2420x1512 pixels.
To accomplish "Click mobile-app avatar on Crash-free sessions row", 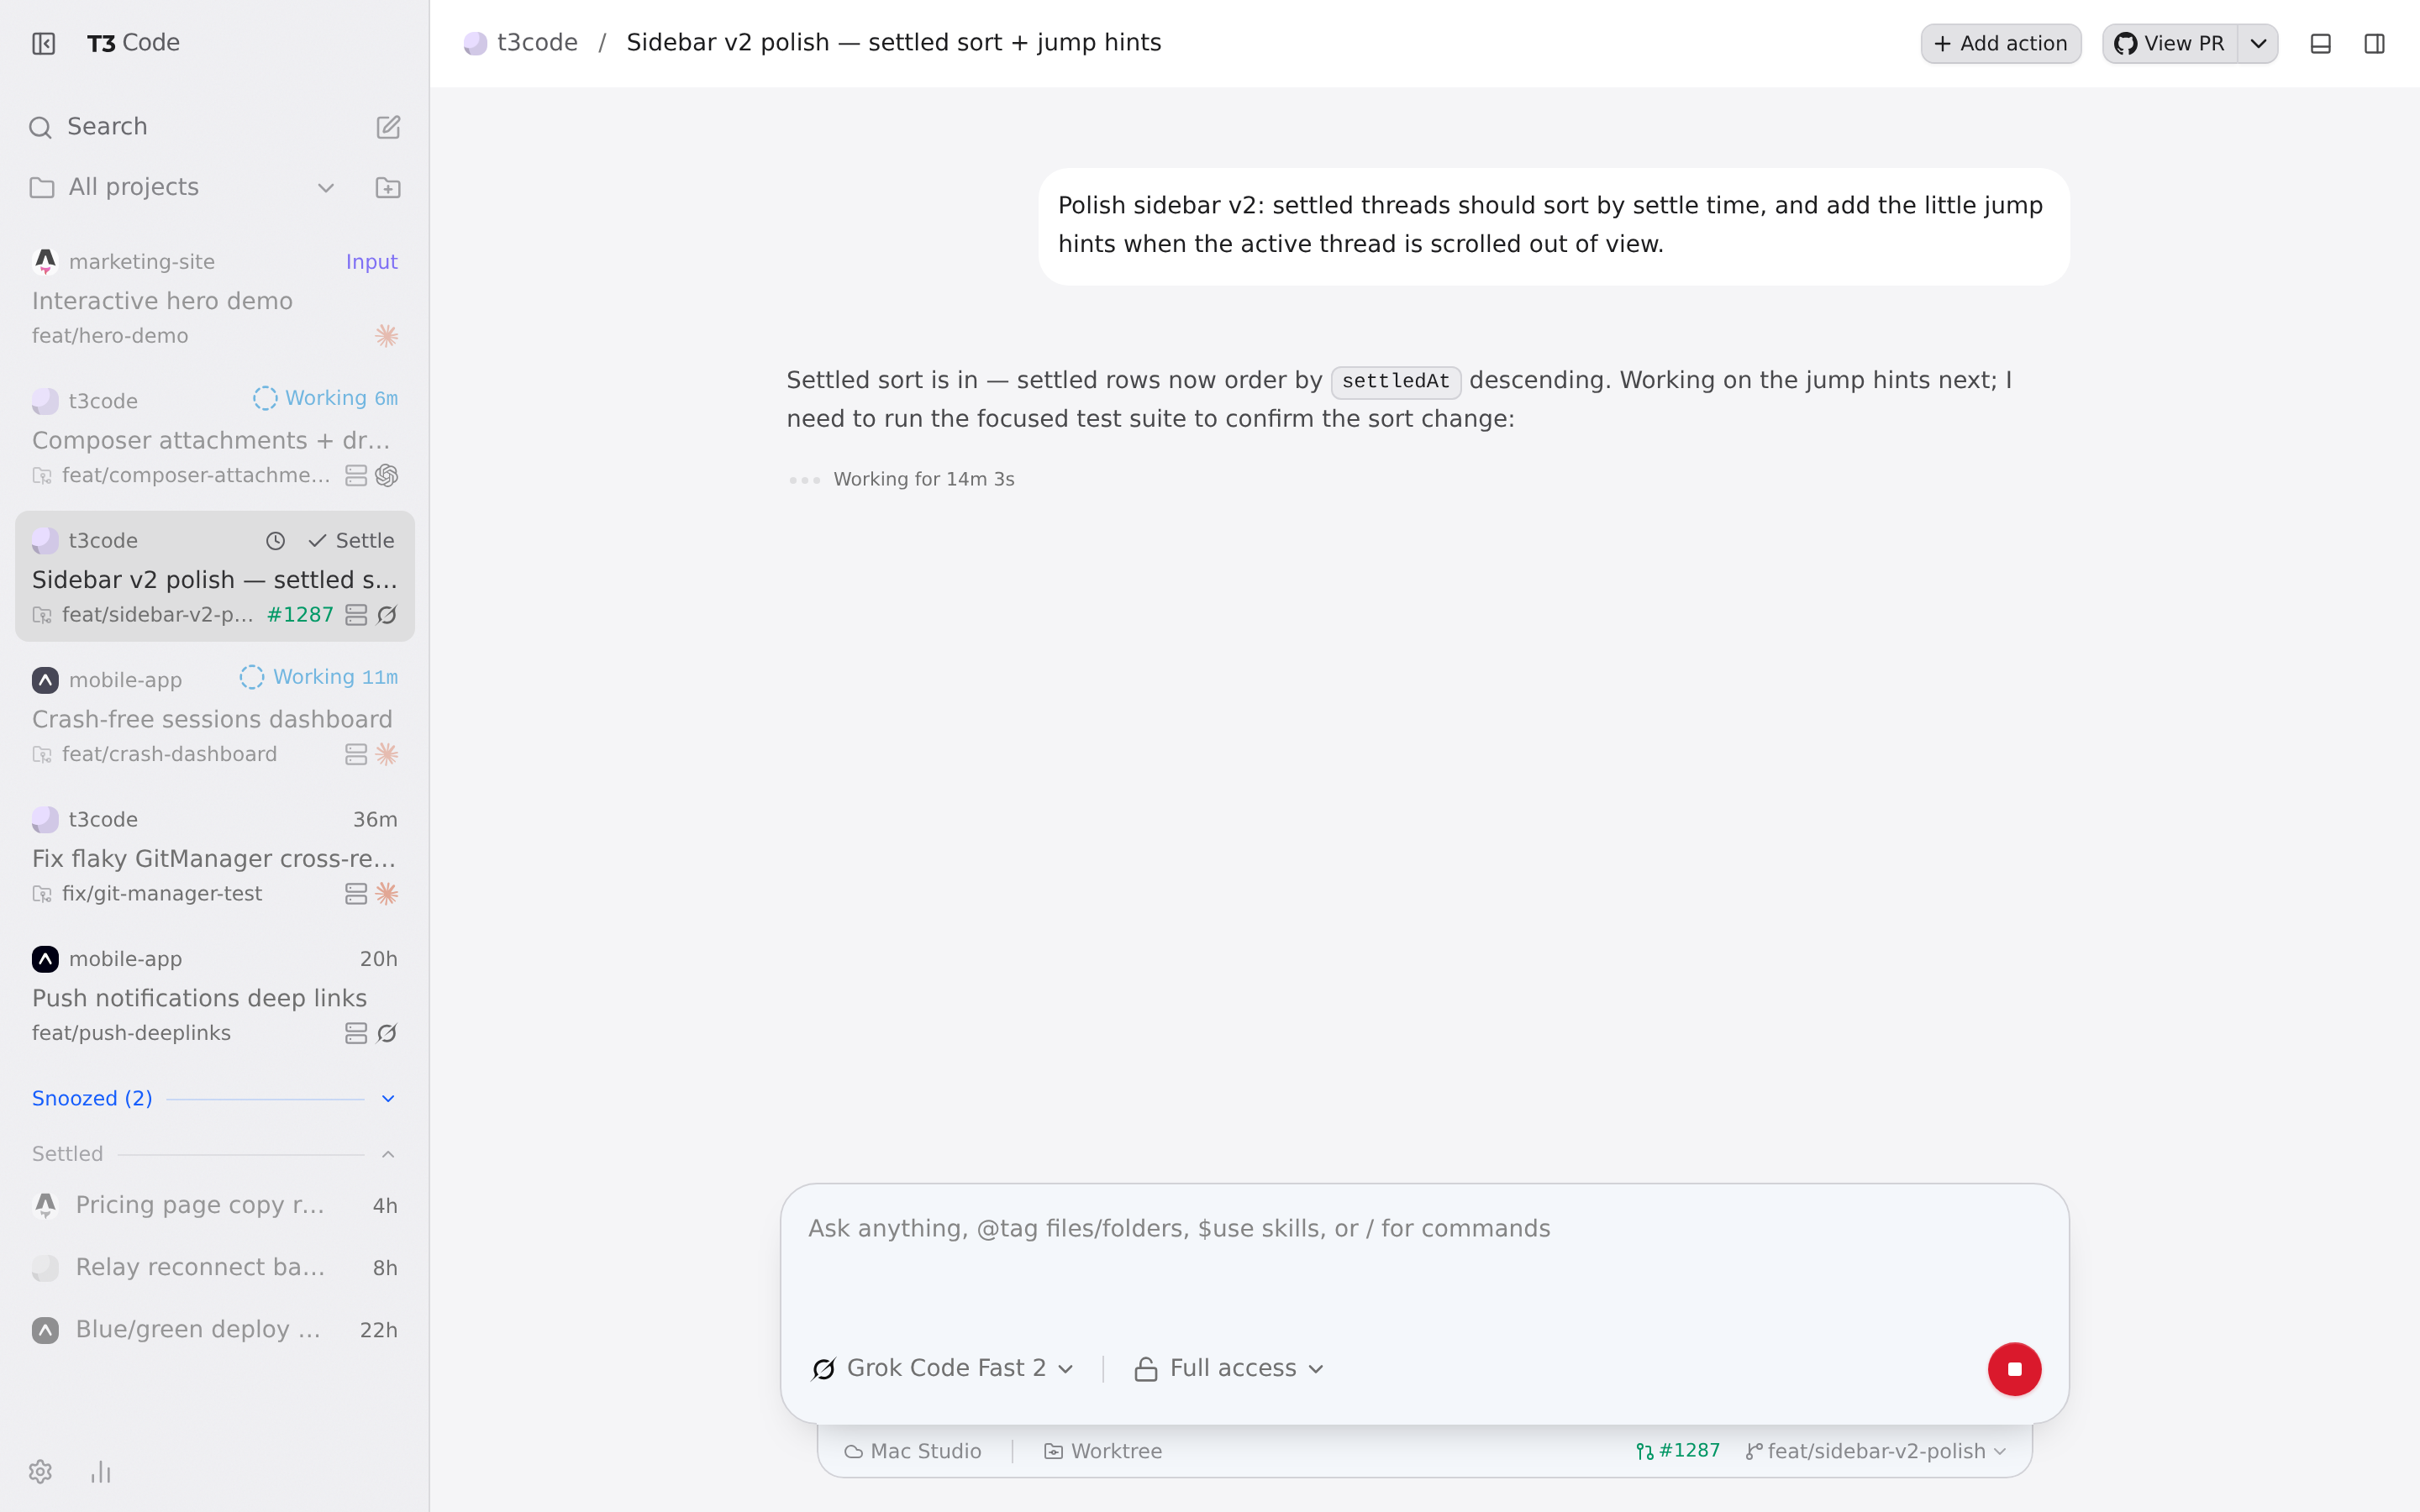I will (45, 681).
